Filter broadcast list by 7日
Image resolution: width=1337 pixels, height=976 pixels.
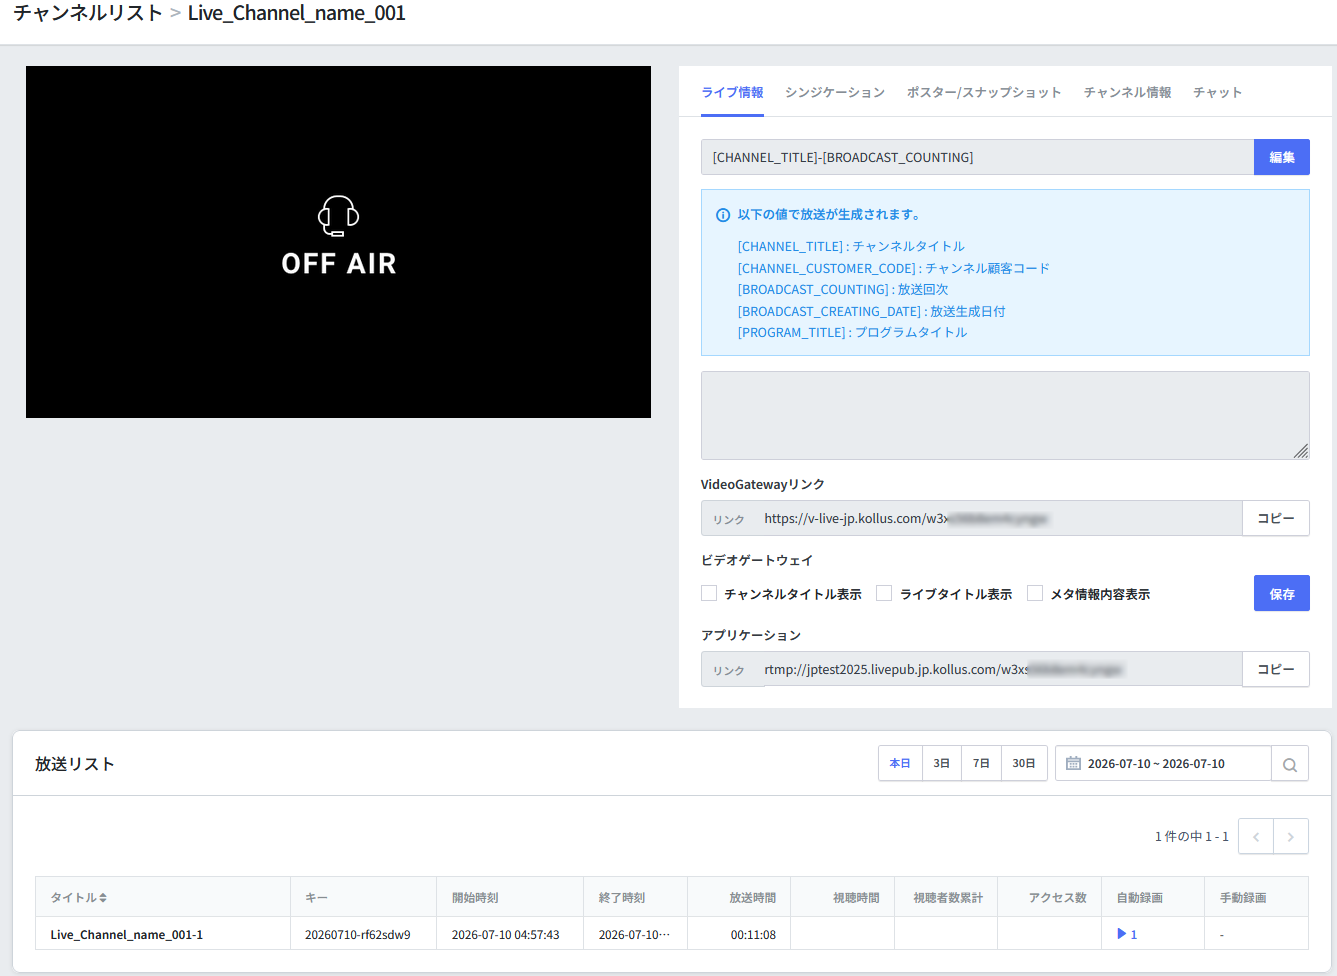(982, 763)
